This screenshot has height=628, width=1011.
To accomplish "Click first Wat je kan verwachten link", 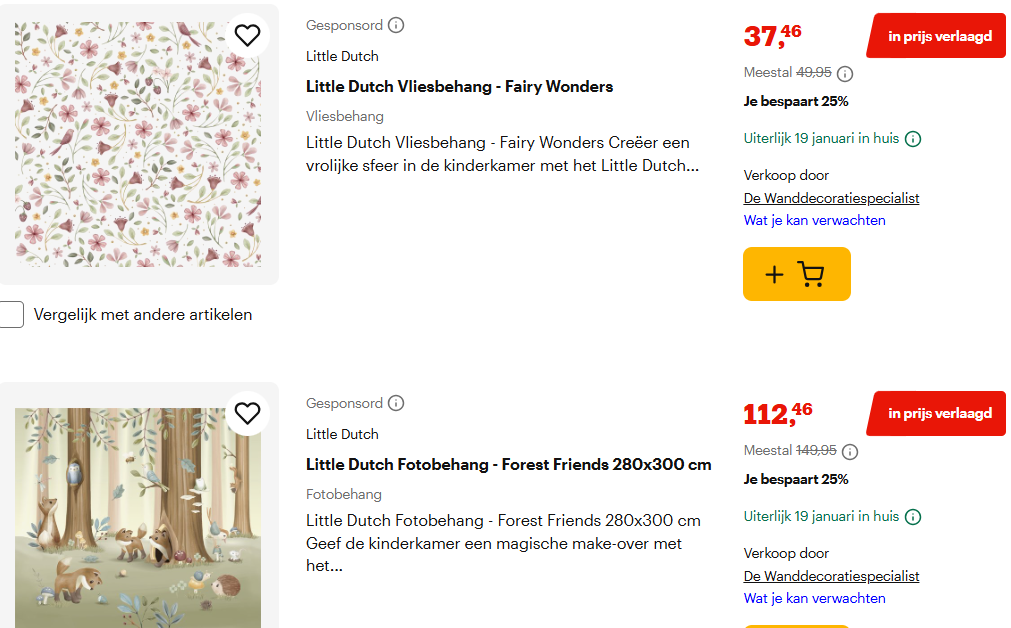I will [x=814, y=220].
